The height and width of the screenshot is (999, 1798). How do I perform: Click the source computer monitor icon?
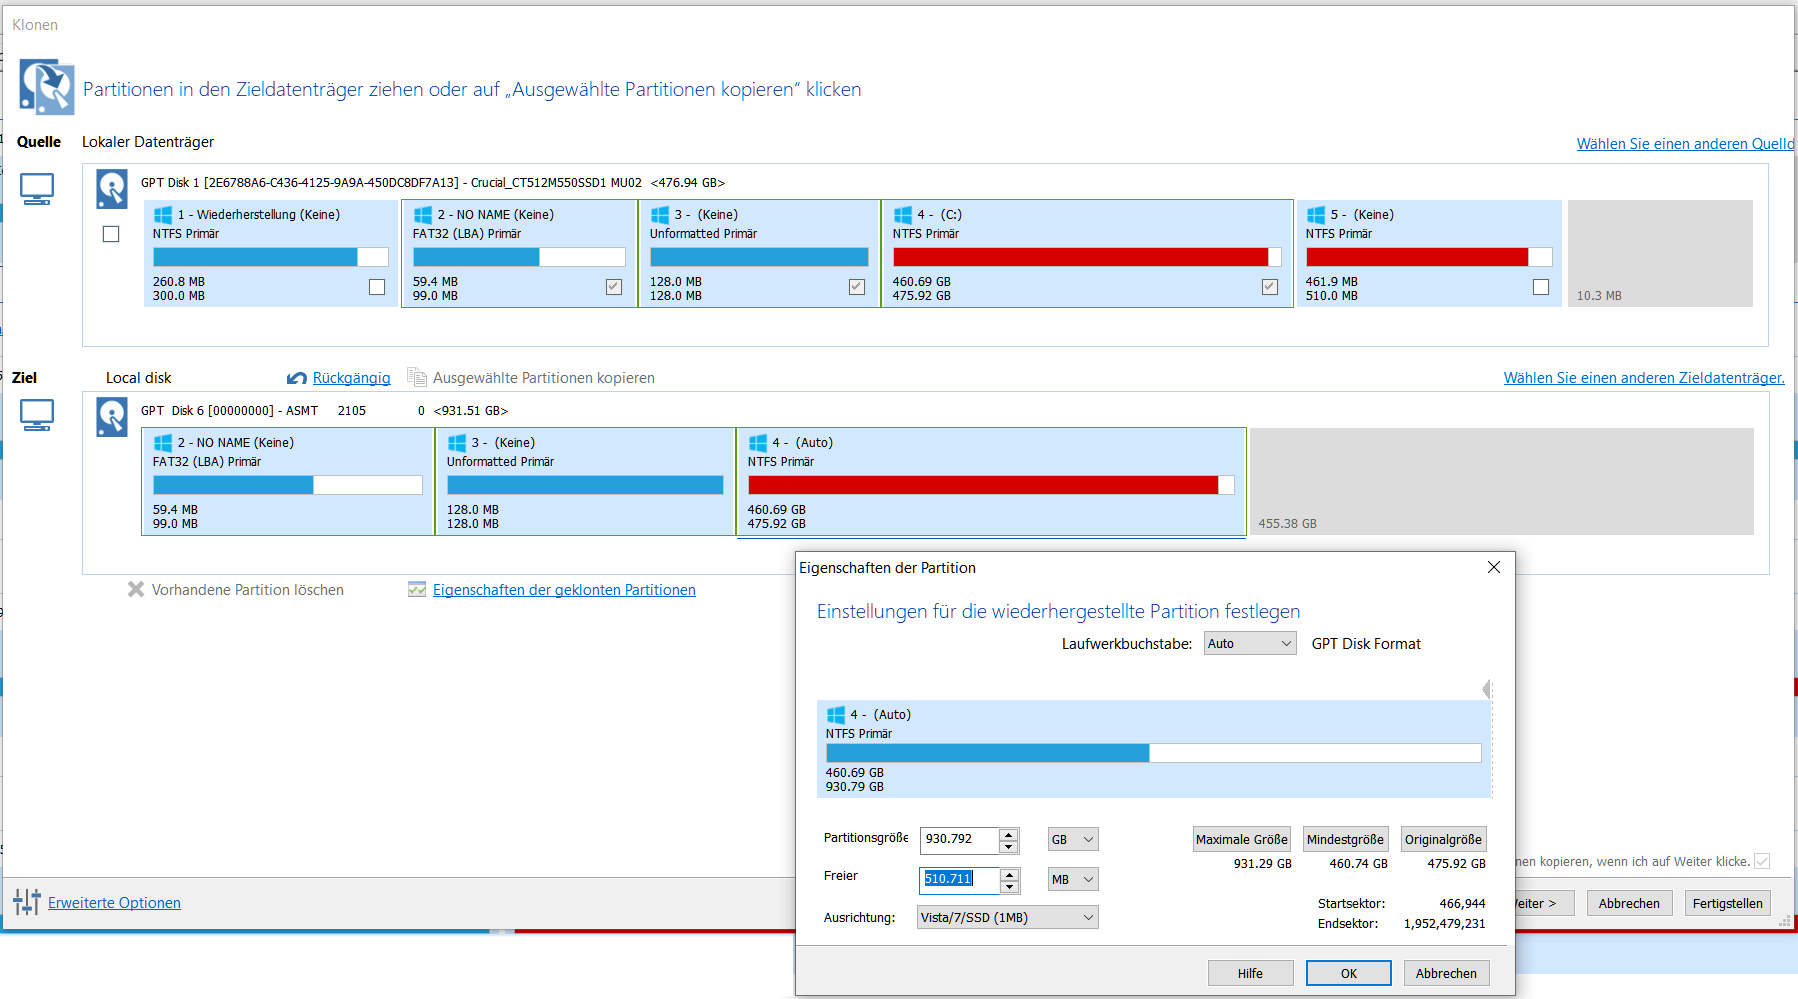coord(37,188)
